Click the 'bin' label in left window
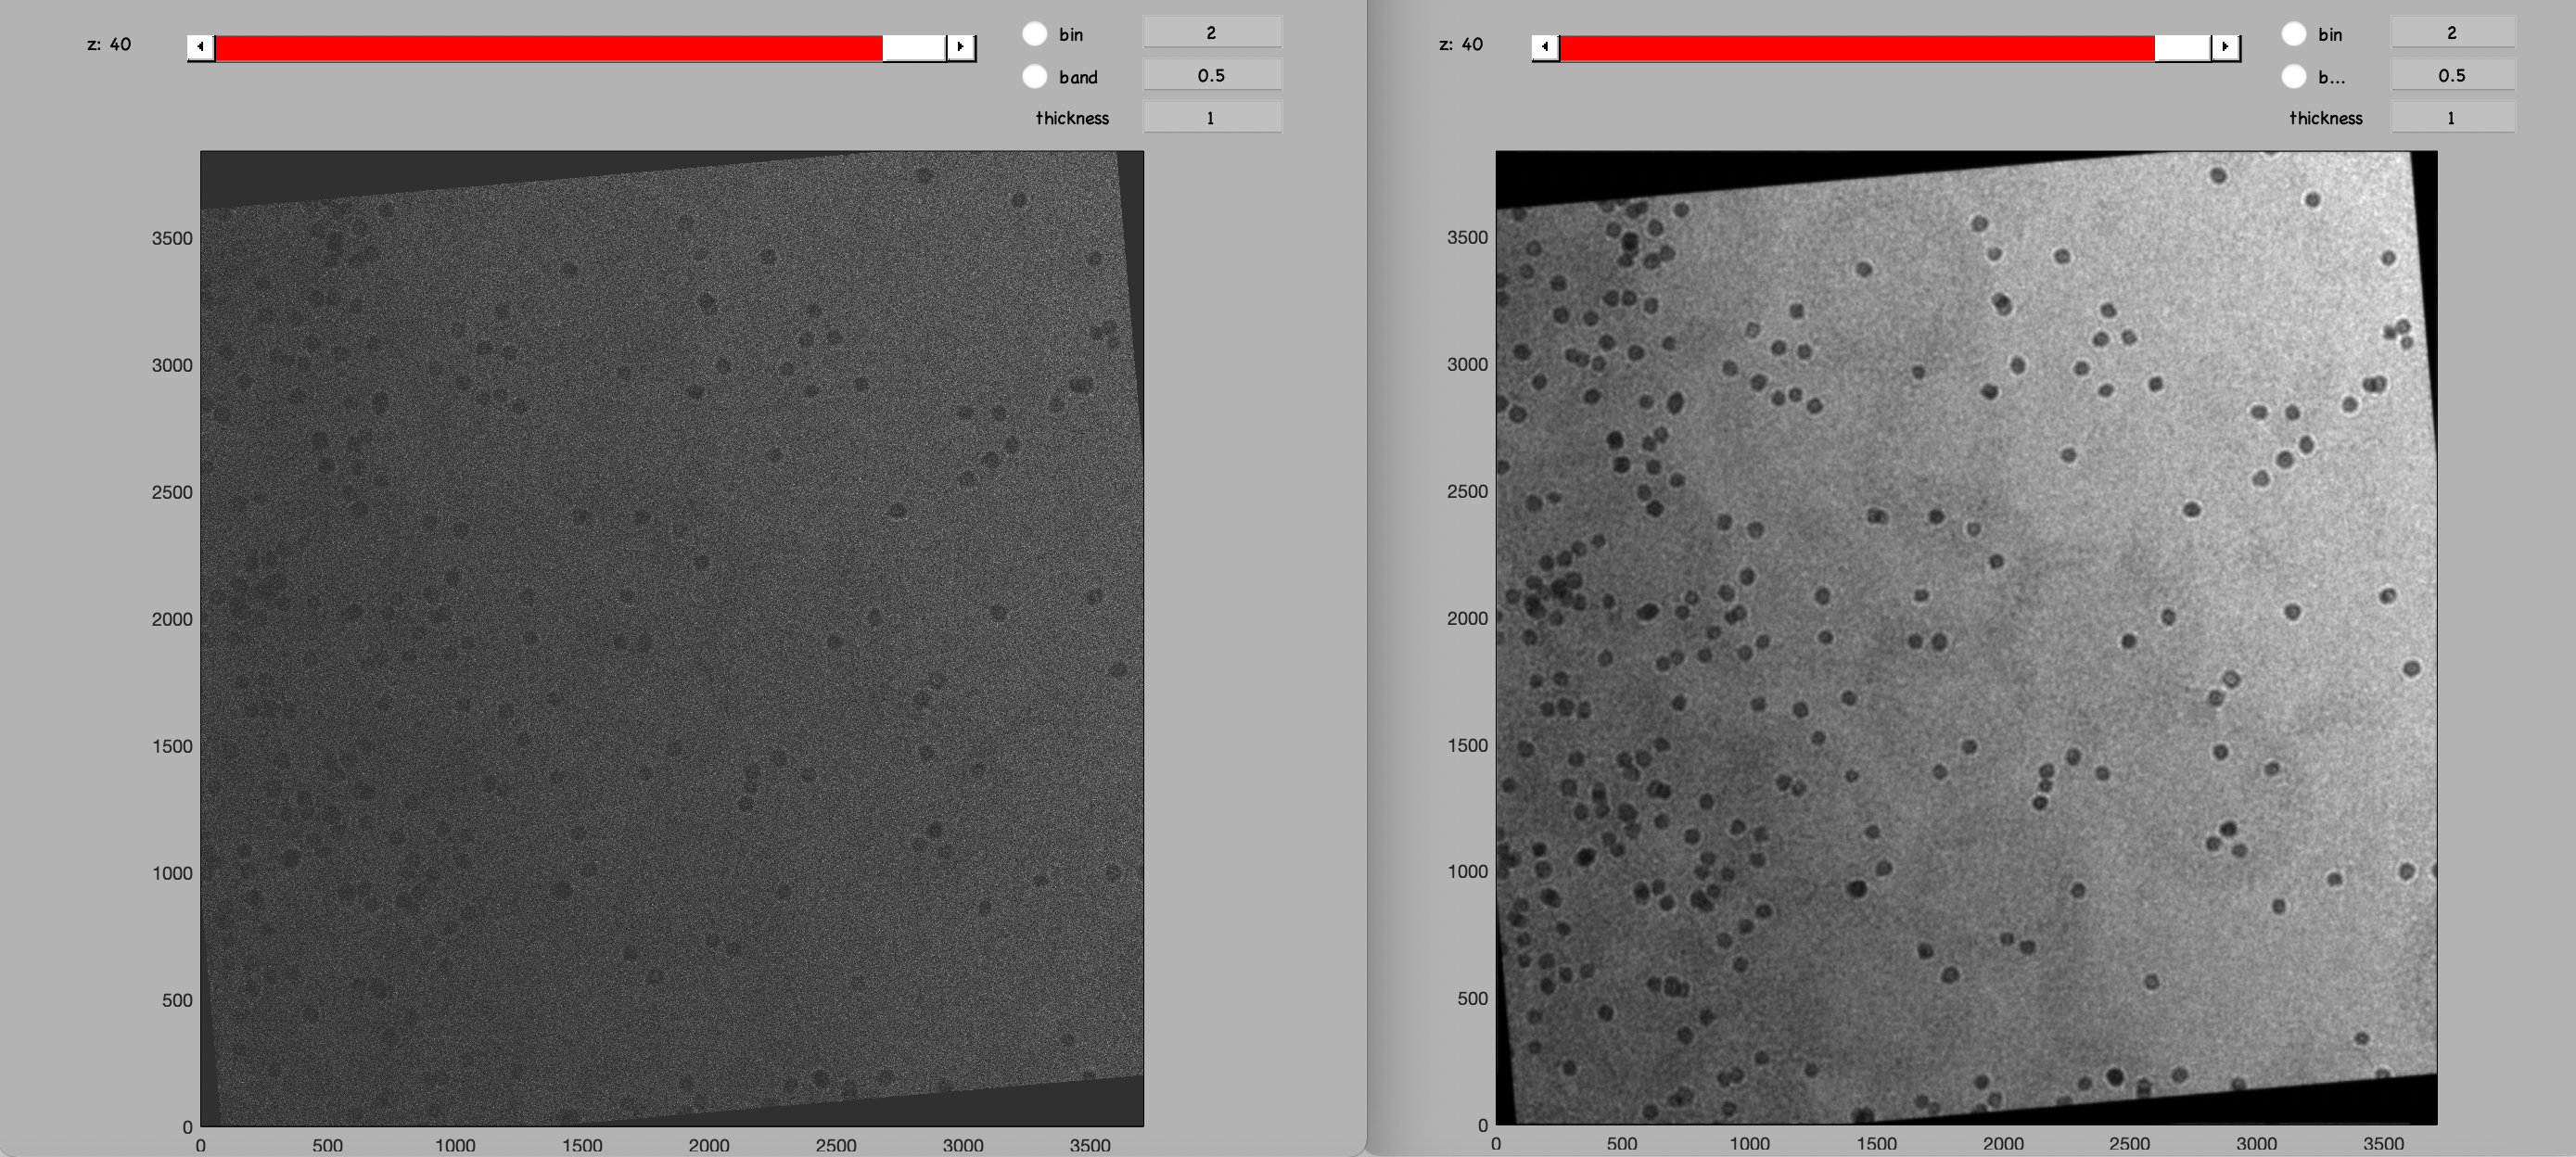The width and height of the screenshot is (2576, 1157). click(1071, 34)
